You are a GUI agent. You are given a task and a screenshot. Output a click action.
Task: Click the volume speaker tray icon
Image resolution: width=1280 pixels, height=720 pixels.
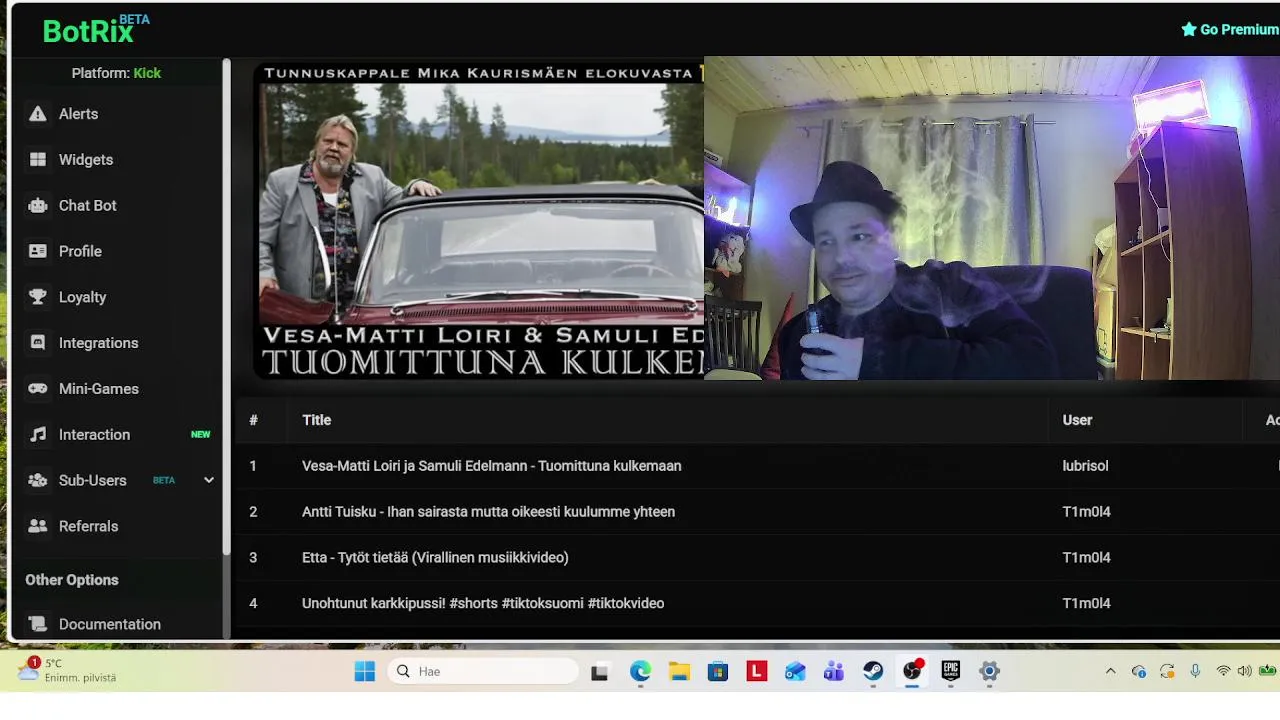click(x=1245, y=671)
